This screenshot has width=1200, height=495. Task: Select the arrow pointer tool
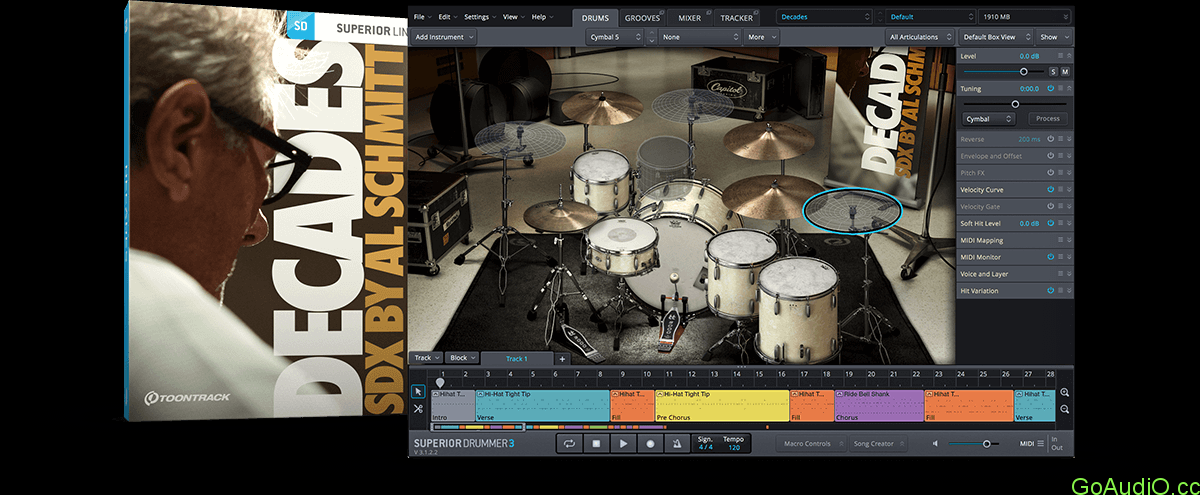click(418, 391)
